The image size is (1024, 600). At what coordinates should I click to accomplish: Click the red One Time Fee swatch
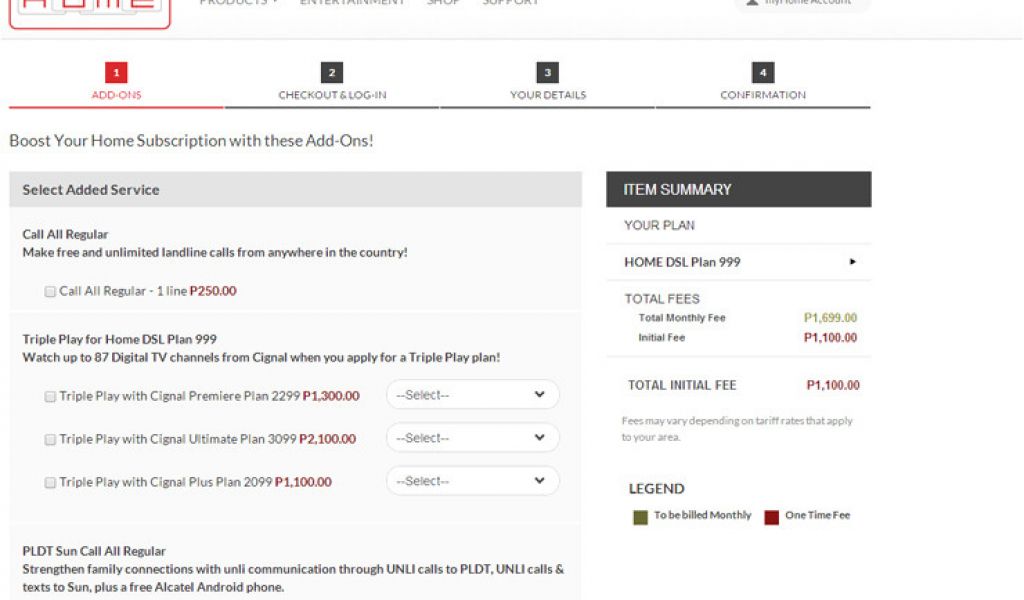[771, 517]
